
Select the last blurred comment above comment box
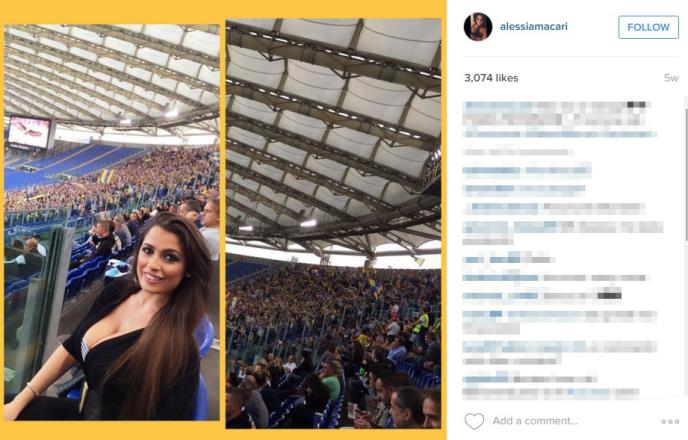[x=551, y=386]
